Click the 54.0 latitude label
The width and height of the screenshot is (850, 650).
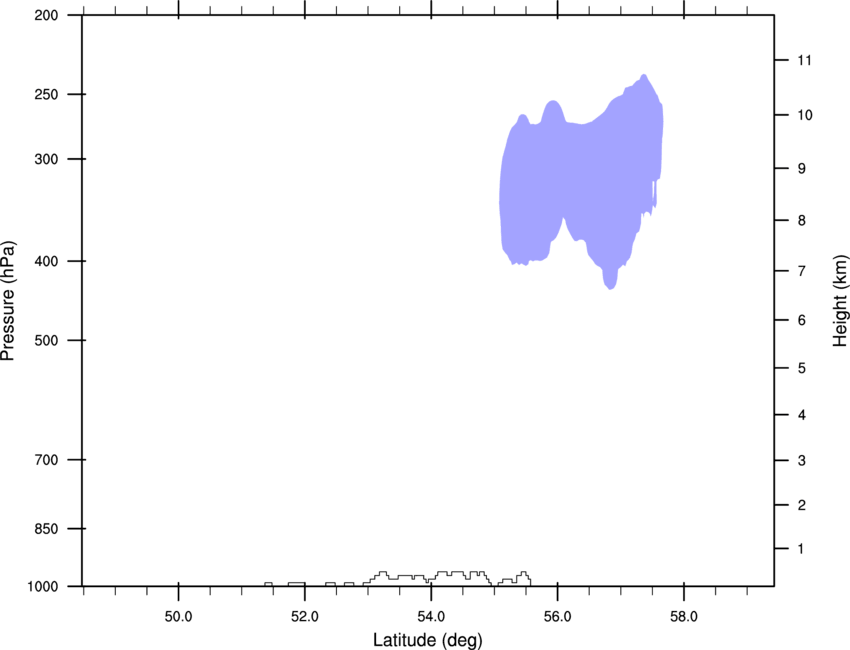click(x=431, y=616)
